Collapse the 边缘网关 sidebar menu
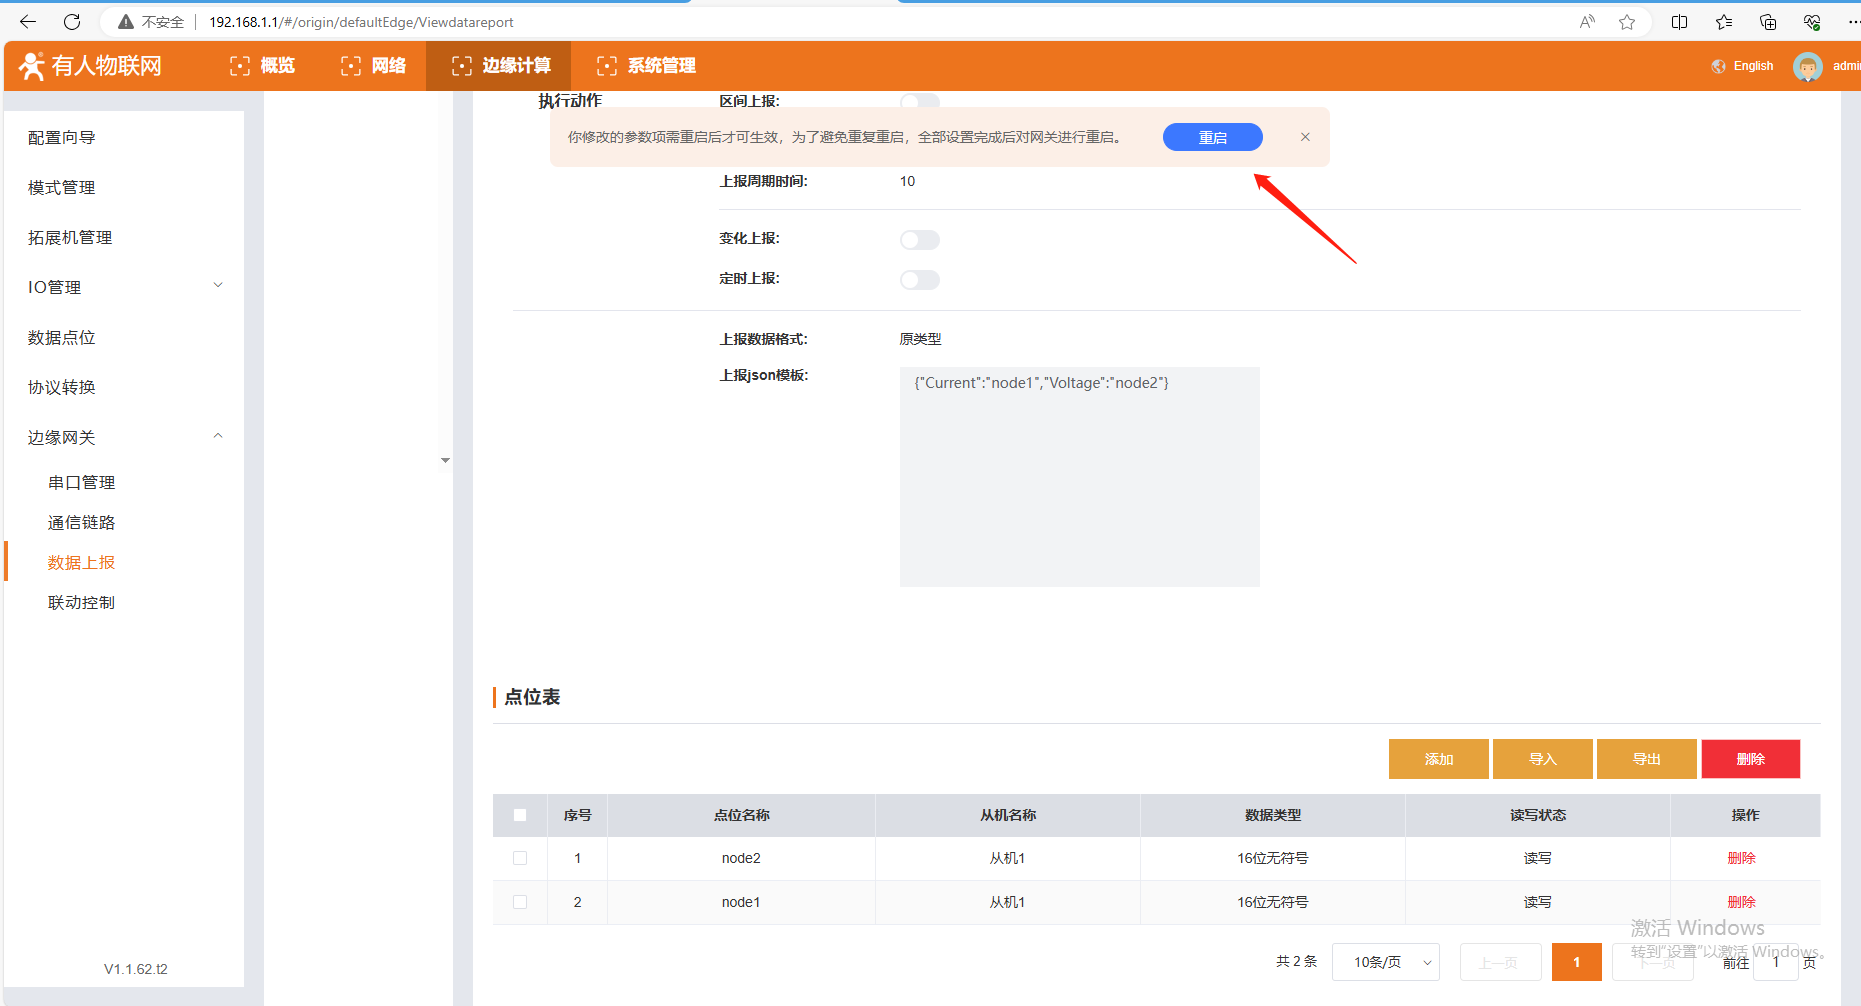 (218, 437)
